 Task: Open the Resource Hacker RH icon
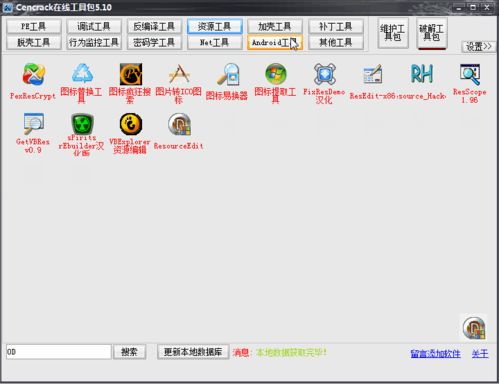(x=421, y=74)
